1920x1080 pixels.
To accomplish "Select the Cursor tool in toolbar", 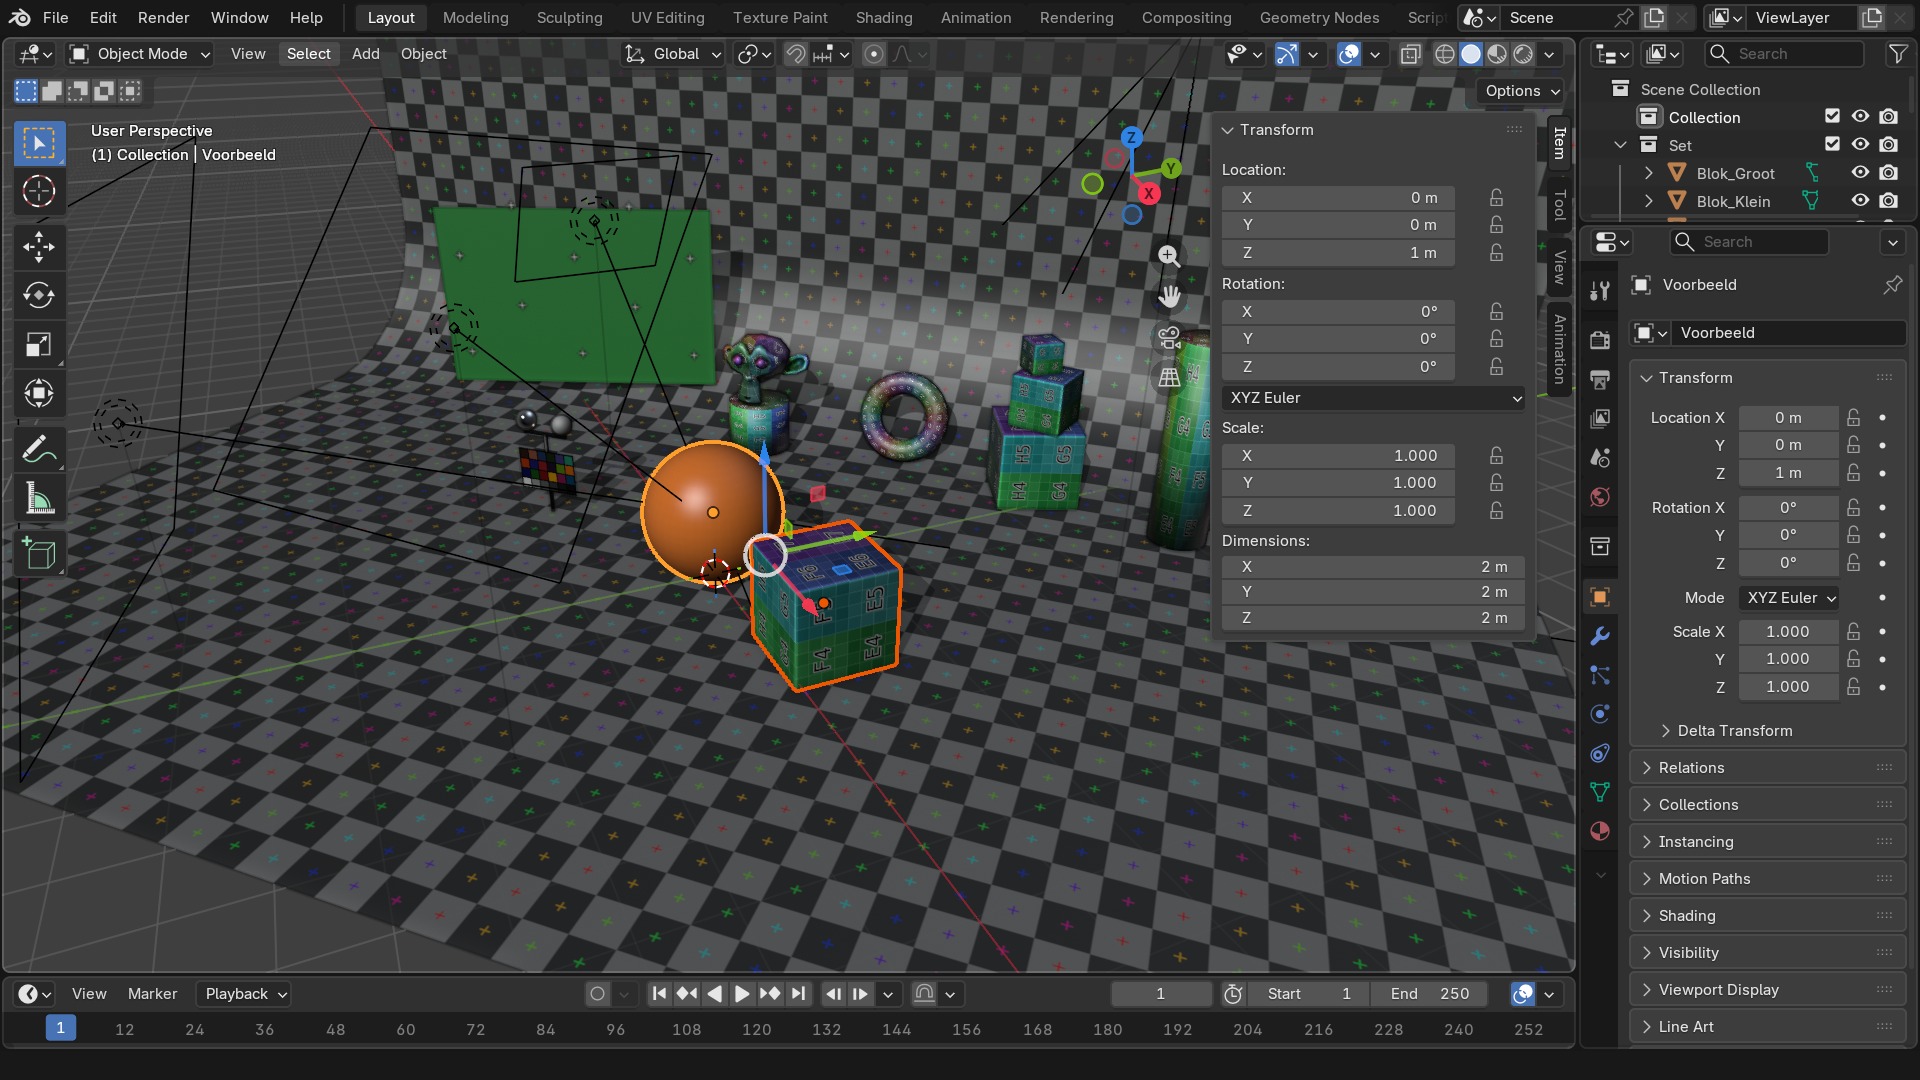I will coord(39,191).
